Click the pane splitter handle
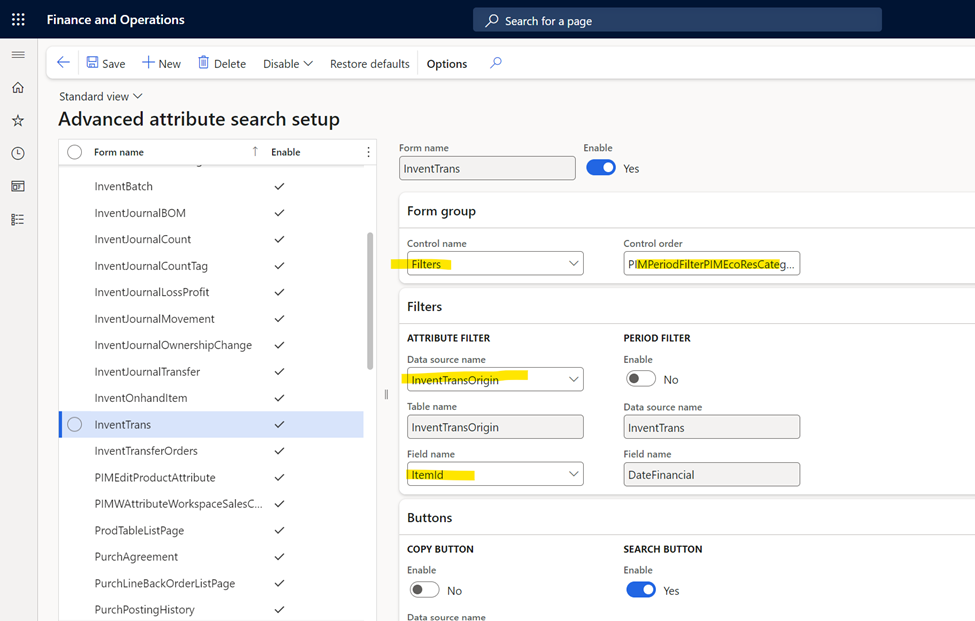This screenshot has height=621, width=975. (x=386, y=394)
